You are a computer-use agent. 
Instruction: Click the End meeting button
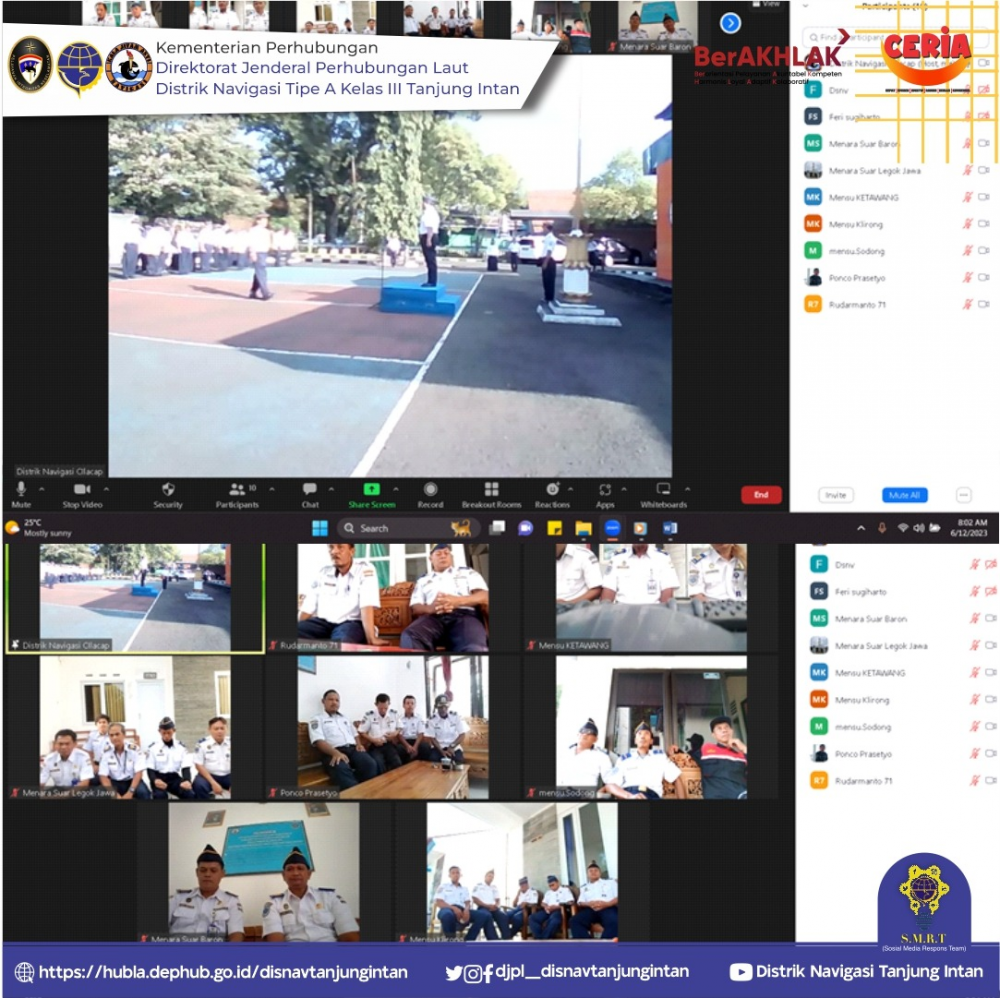[x=761, y=495]
